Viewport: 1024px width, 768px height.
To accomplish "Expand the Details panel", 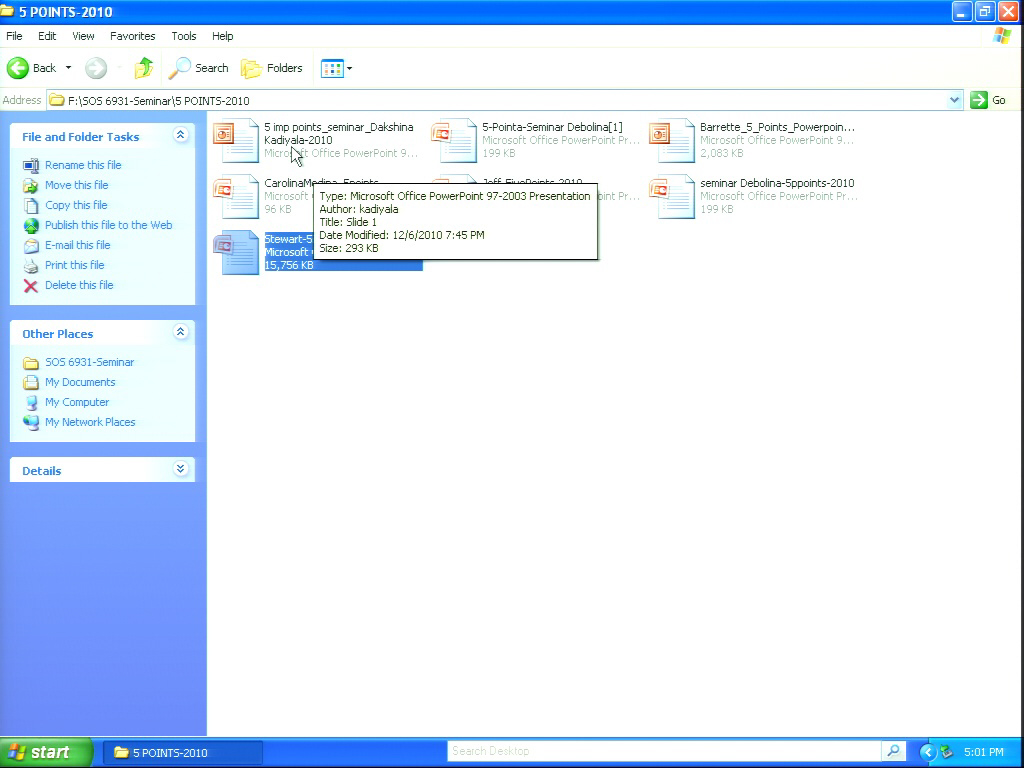I will coord(181,469).
